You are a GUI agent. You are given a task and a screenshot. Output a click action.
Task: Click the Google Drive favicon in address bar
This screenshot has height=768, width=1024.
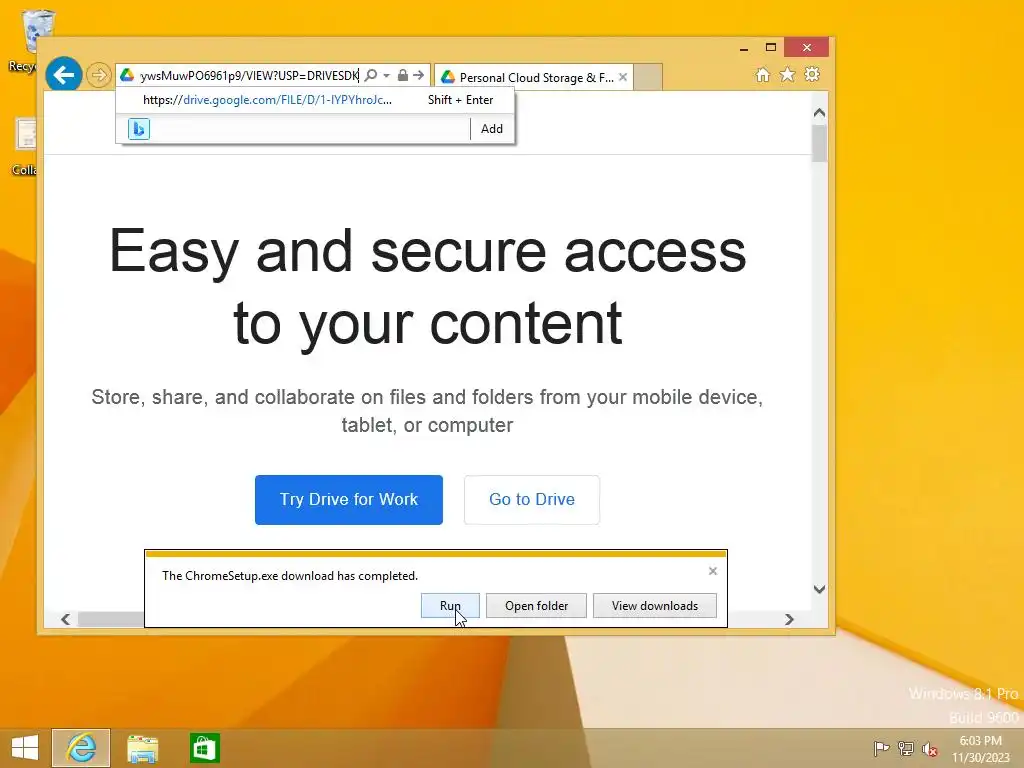pyautogui.click(x=127, y=76)
